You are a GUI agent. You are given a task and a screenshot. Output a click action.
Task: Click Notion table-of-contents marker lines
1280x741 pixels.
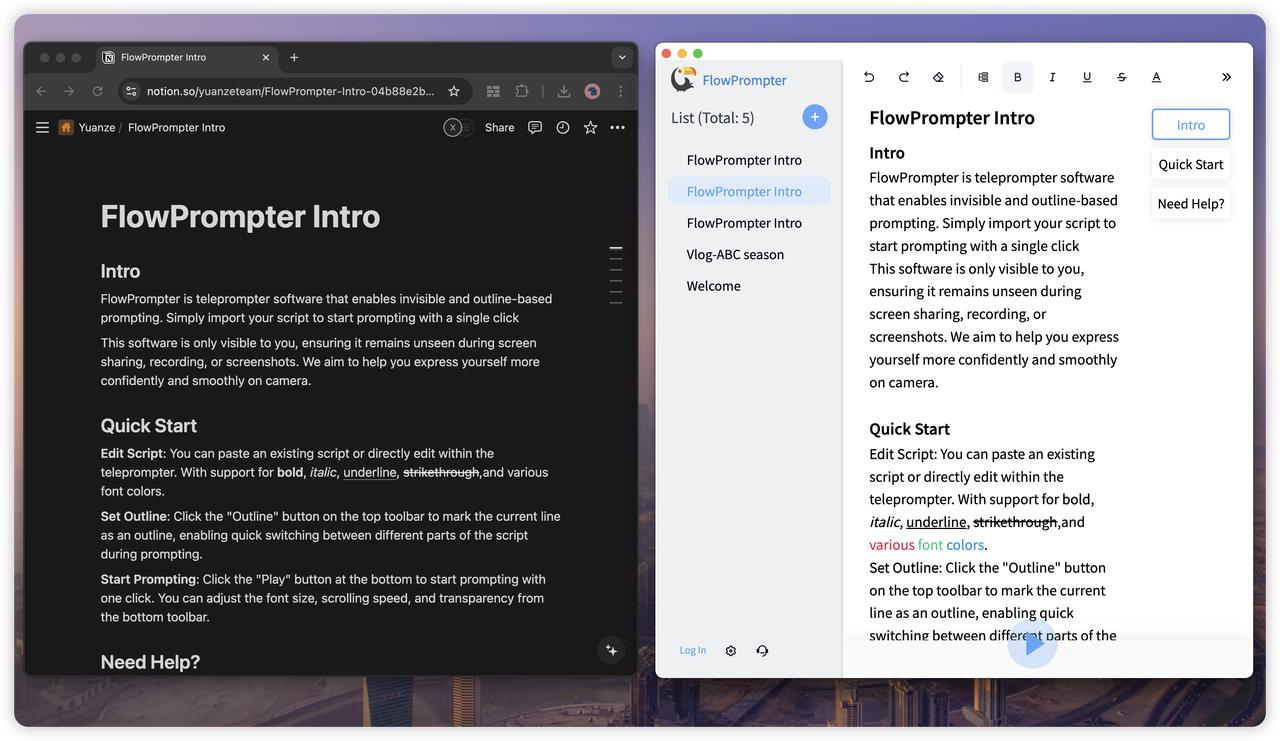coord(616,275)
